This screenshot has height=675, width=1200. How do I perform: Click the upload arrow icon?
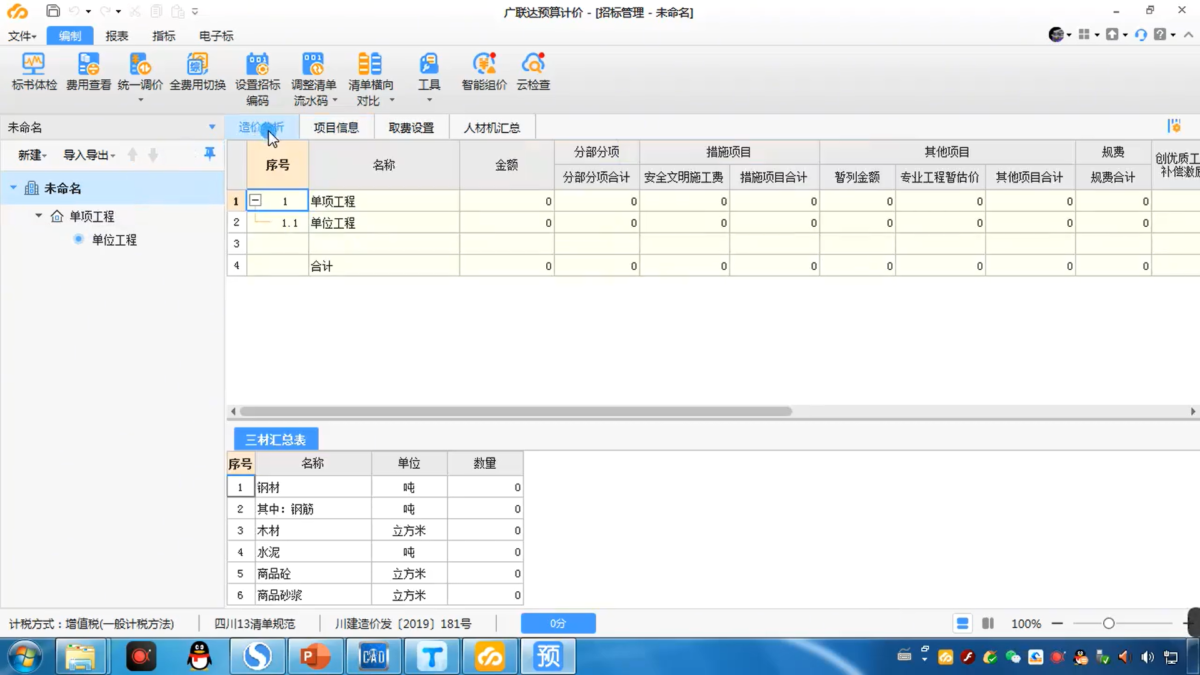point(1112,35)
